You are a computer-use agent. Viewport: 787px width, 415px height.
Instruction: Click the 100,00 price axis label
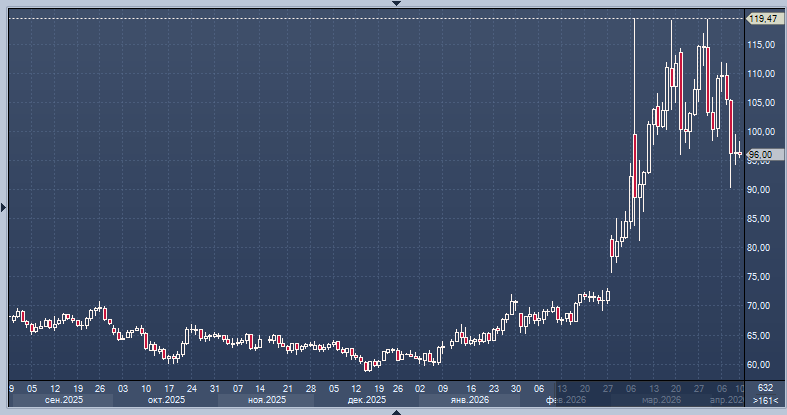[762, 132]
